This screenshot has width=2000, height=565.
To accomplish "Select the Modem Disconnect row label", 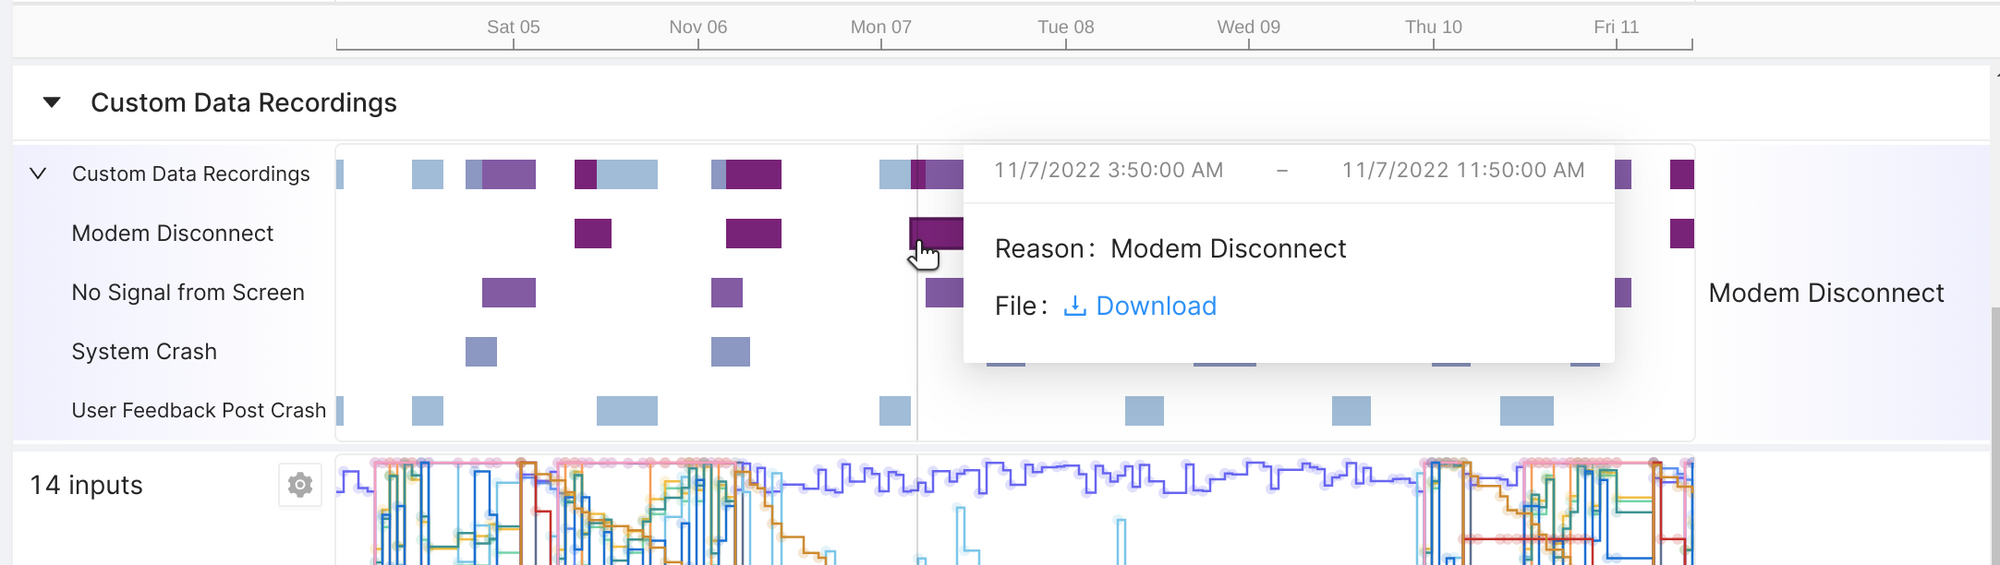I will tap(172, 233).
